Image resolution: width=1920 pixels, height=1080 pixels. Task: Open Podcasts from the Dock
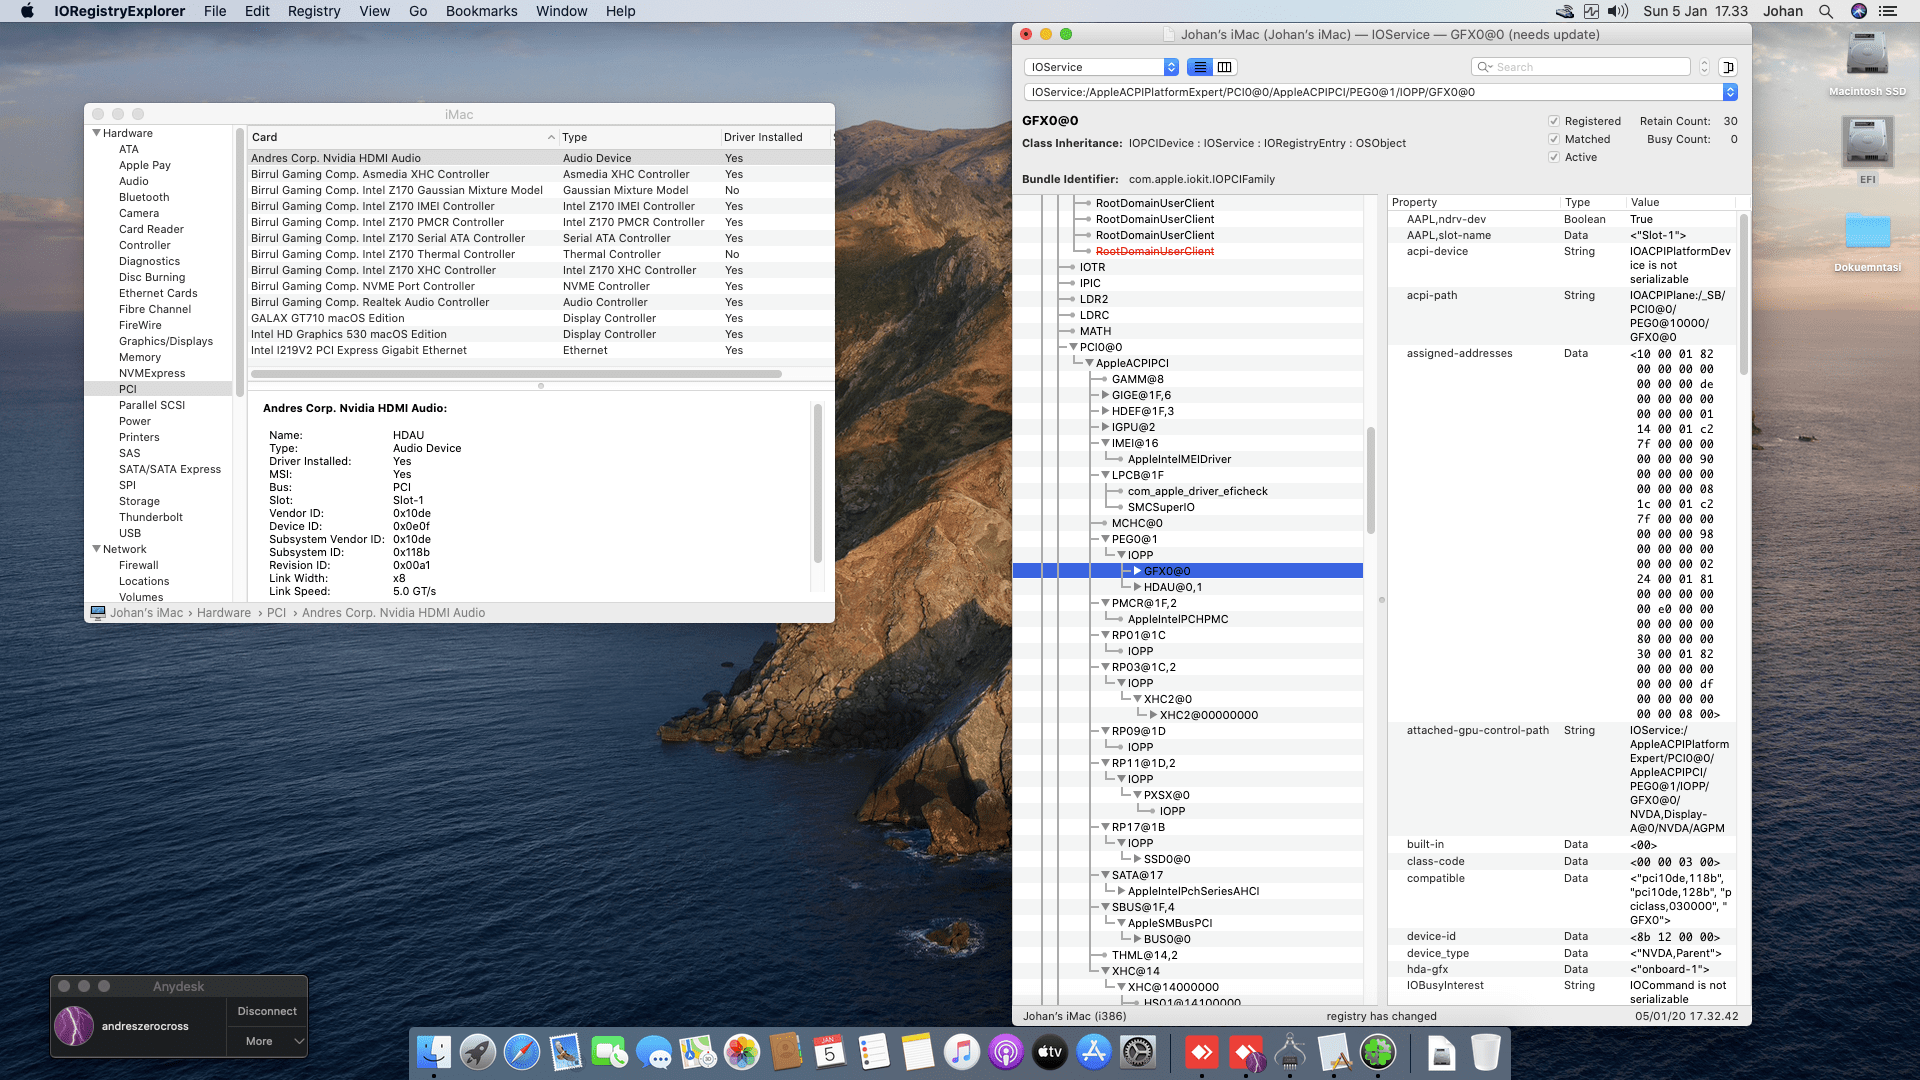(1006, 1052)
